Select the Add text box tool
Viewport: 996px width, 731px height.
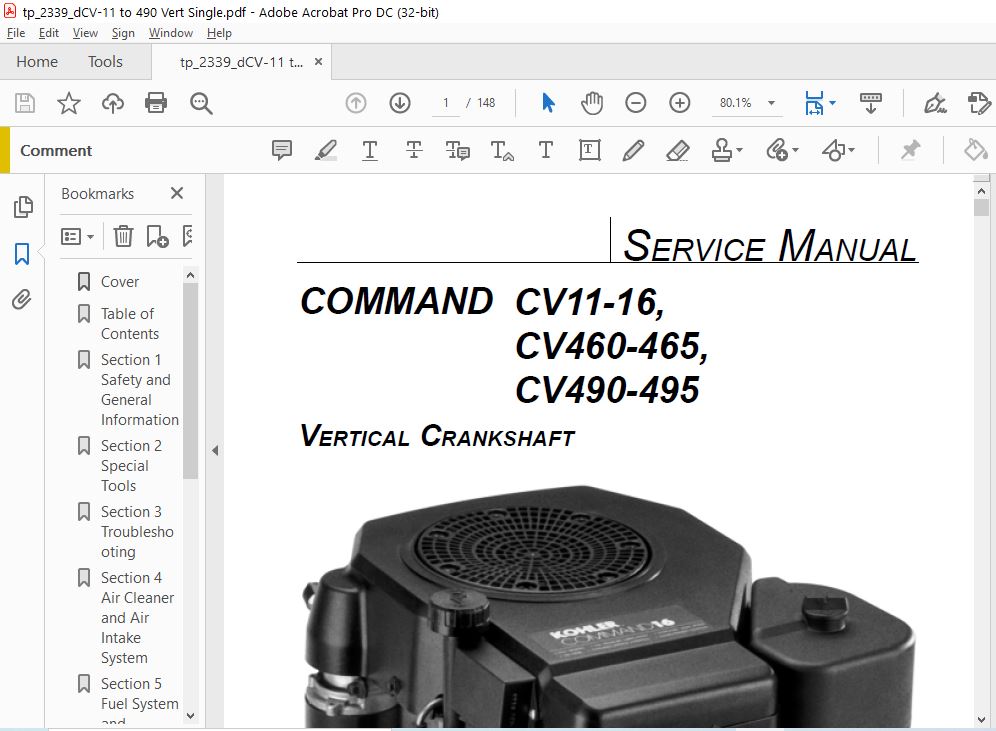pyautogui.click(x=589, y=151)
